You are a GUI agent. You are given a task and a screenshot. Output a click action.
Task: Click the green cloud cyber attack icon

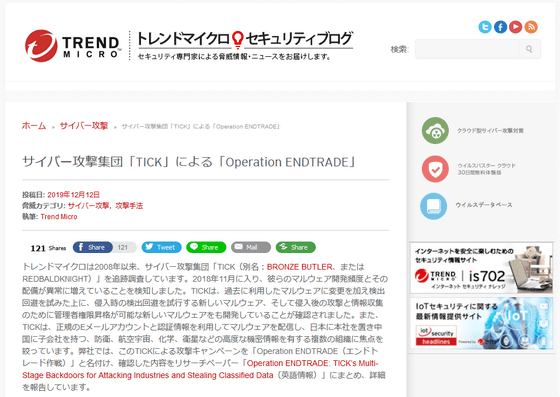point(435,131)
